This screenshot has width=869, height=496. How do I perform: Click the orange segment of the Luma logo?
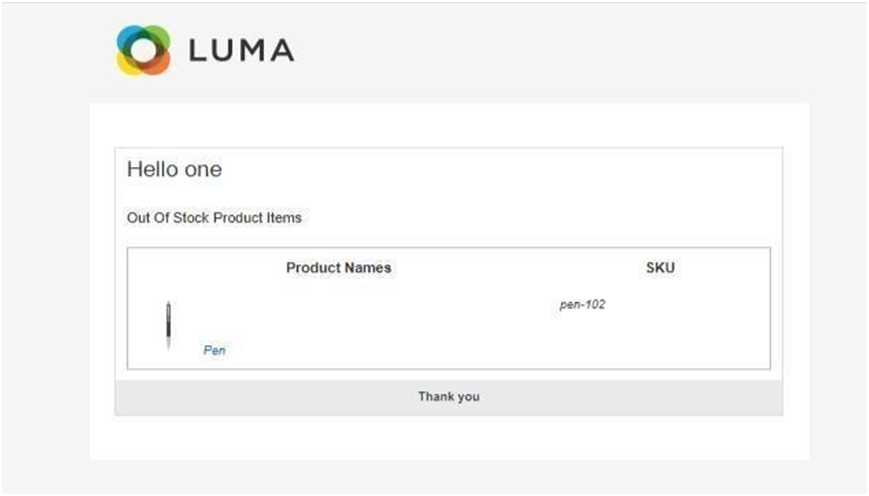158,64
